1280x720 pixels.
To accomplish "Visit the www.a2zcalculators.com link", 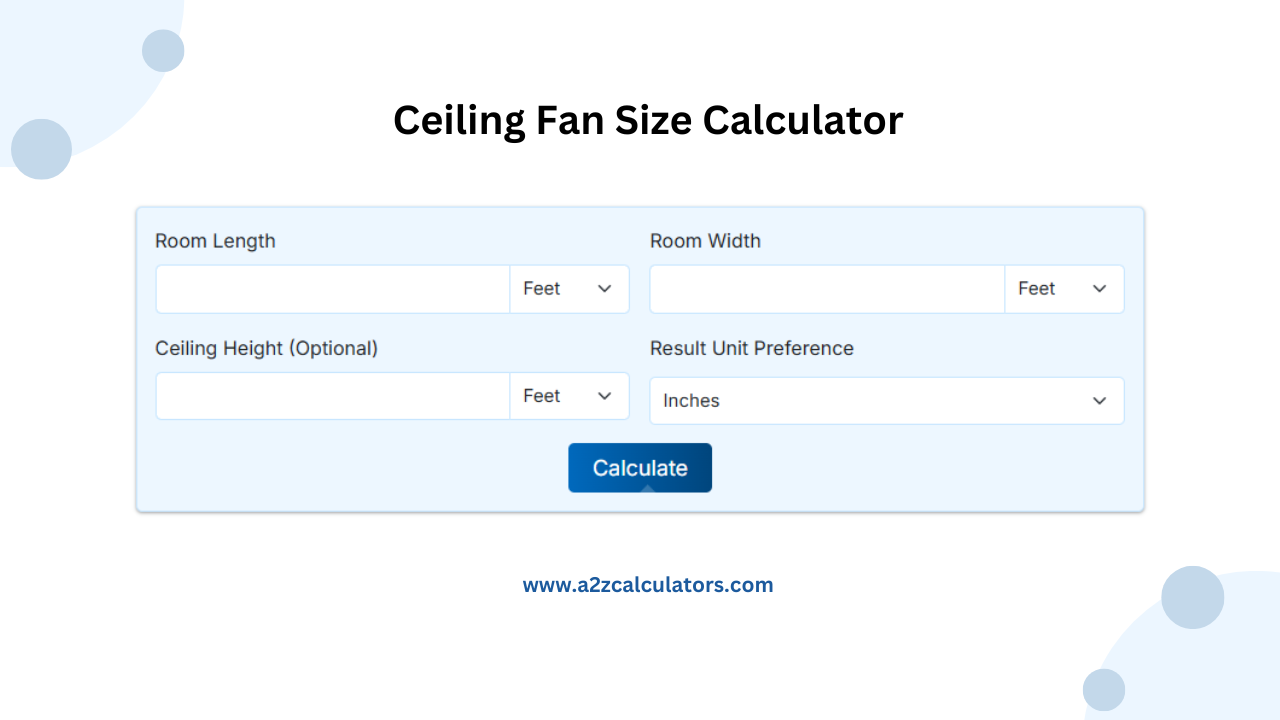I will [648, 584].
